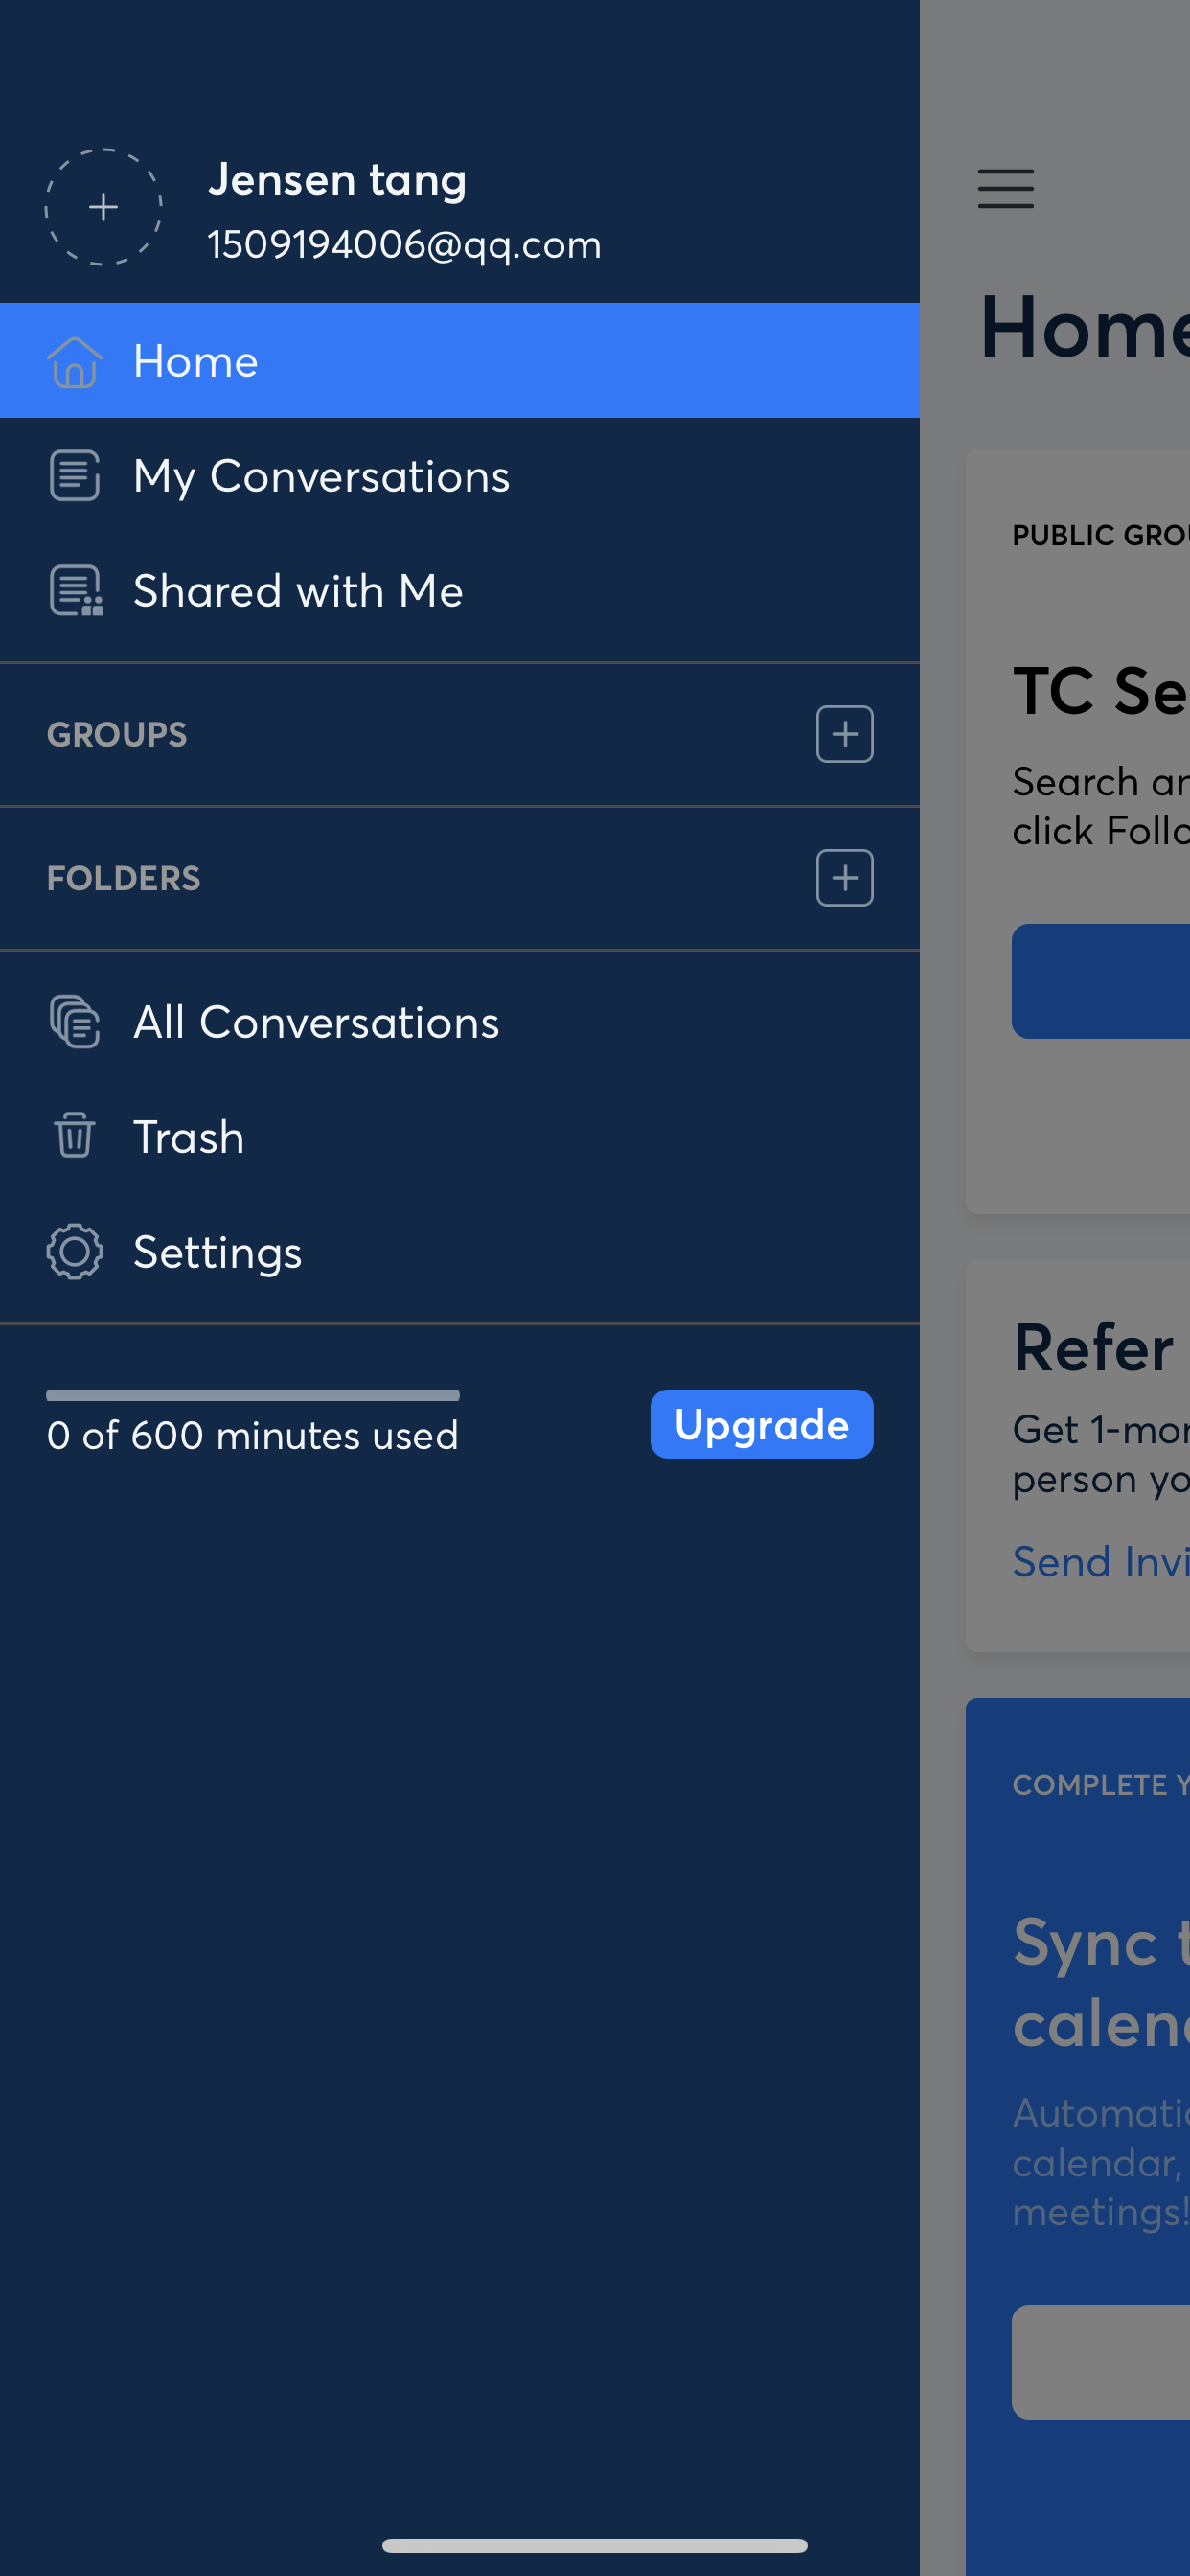This screenshot has height=2576, width=1190.
Task: Add a new folder with plus button
Action: pos(844,878)
